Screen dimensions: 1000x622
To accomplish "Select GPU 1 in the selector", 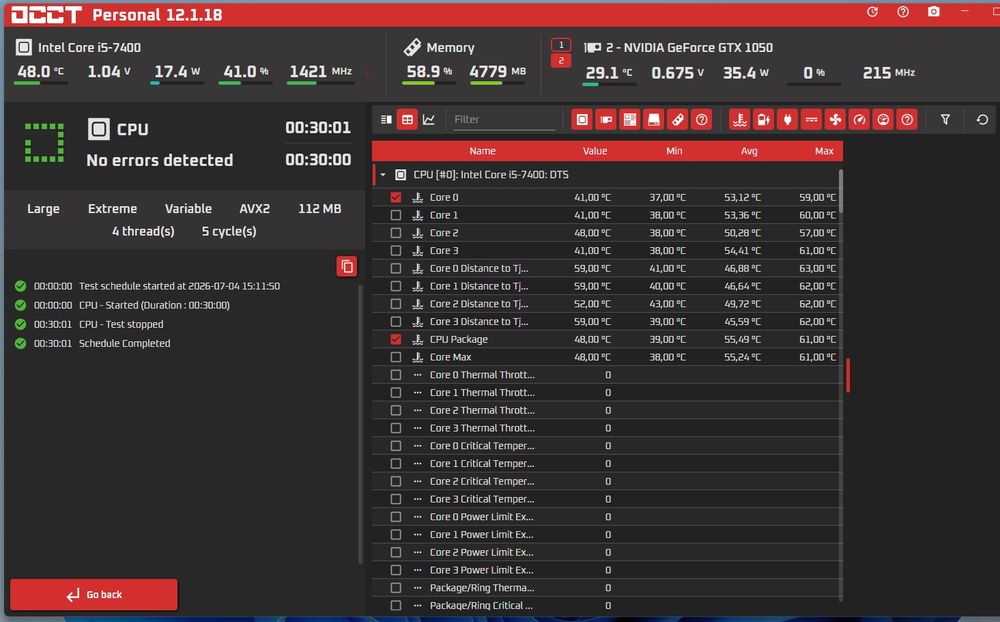I will (561, 45).
